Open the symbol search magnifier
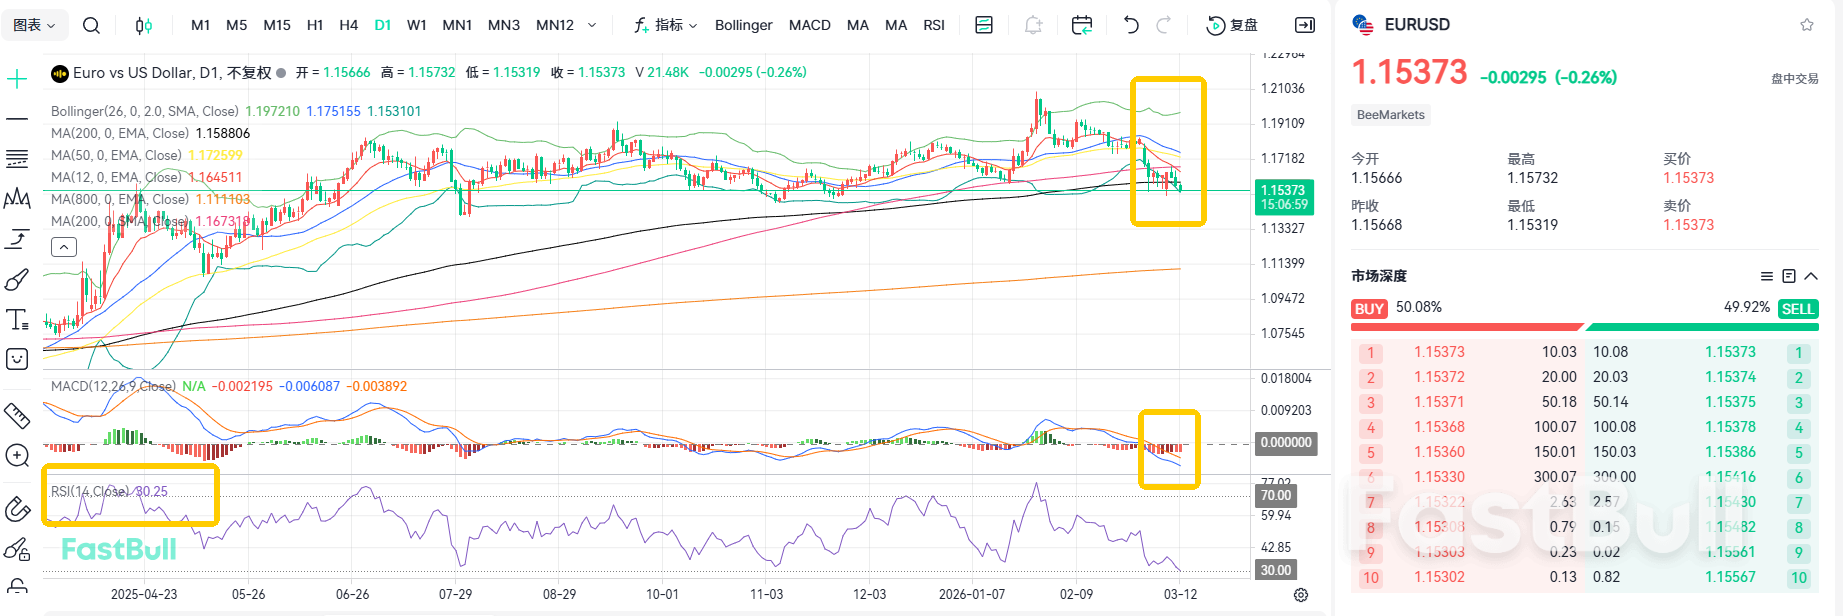Screen dimensions: 1843x616 point(91,25)
